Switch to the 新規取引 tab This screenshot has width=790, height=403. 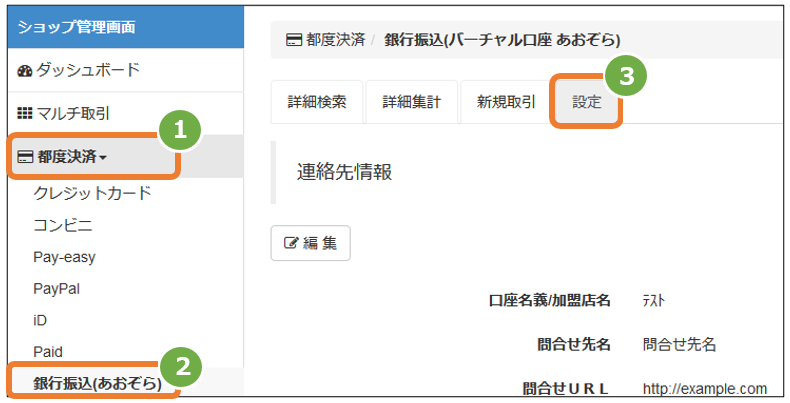506,102
